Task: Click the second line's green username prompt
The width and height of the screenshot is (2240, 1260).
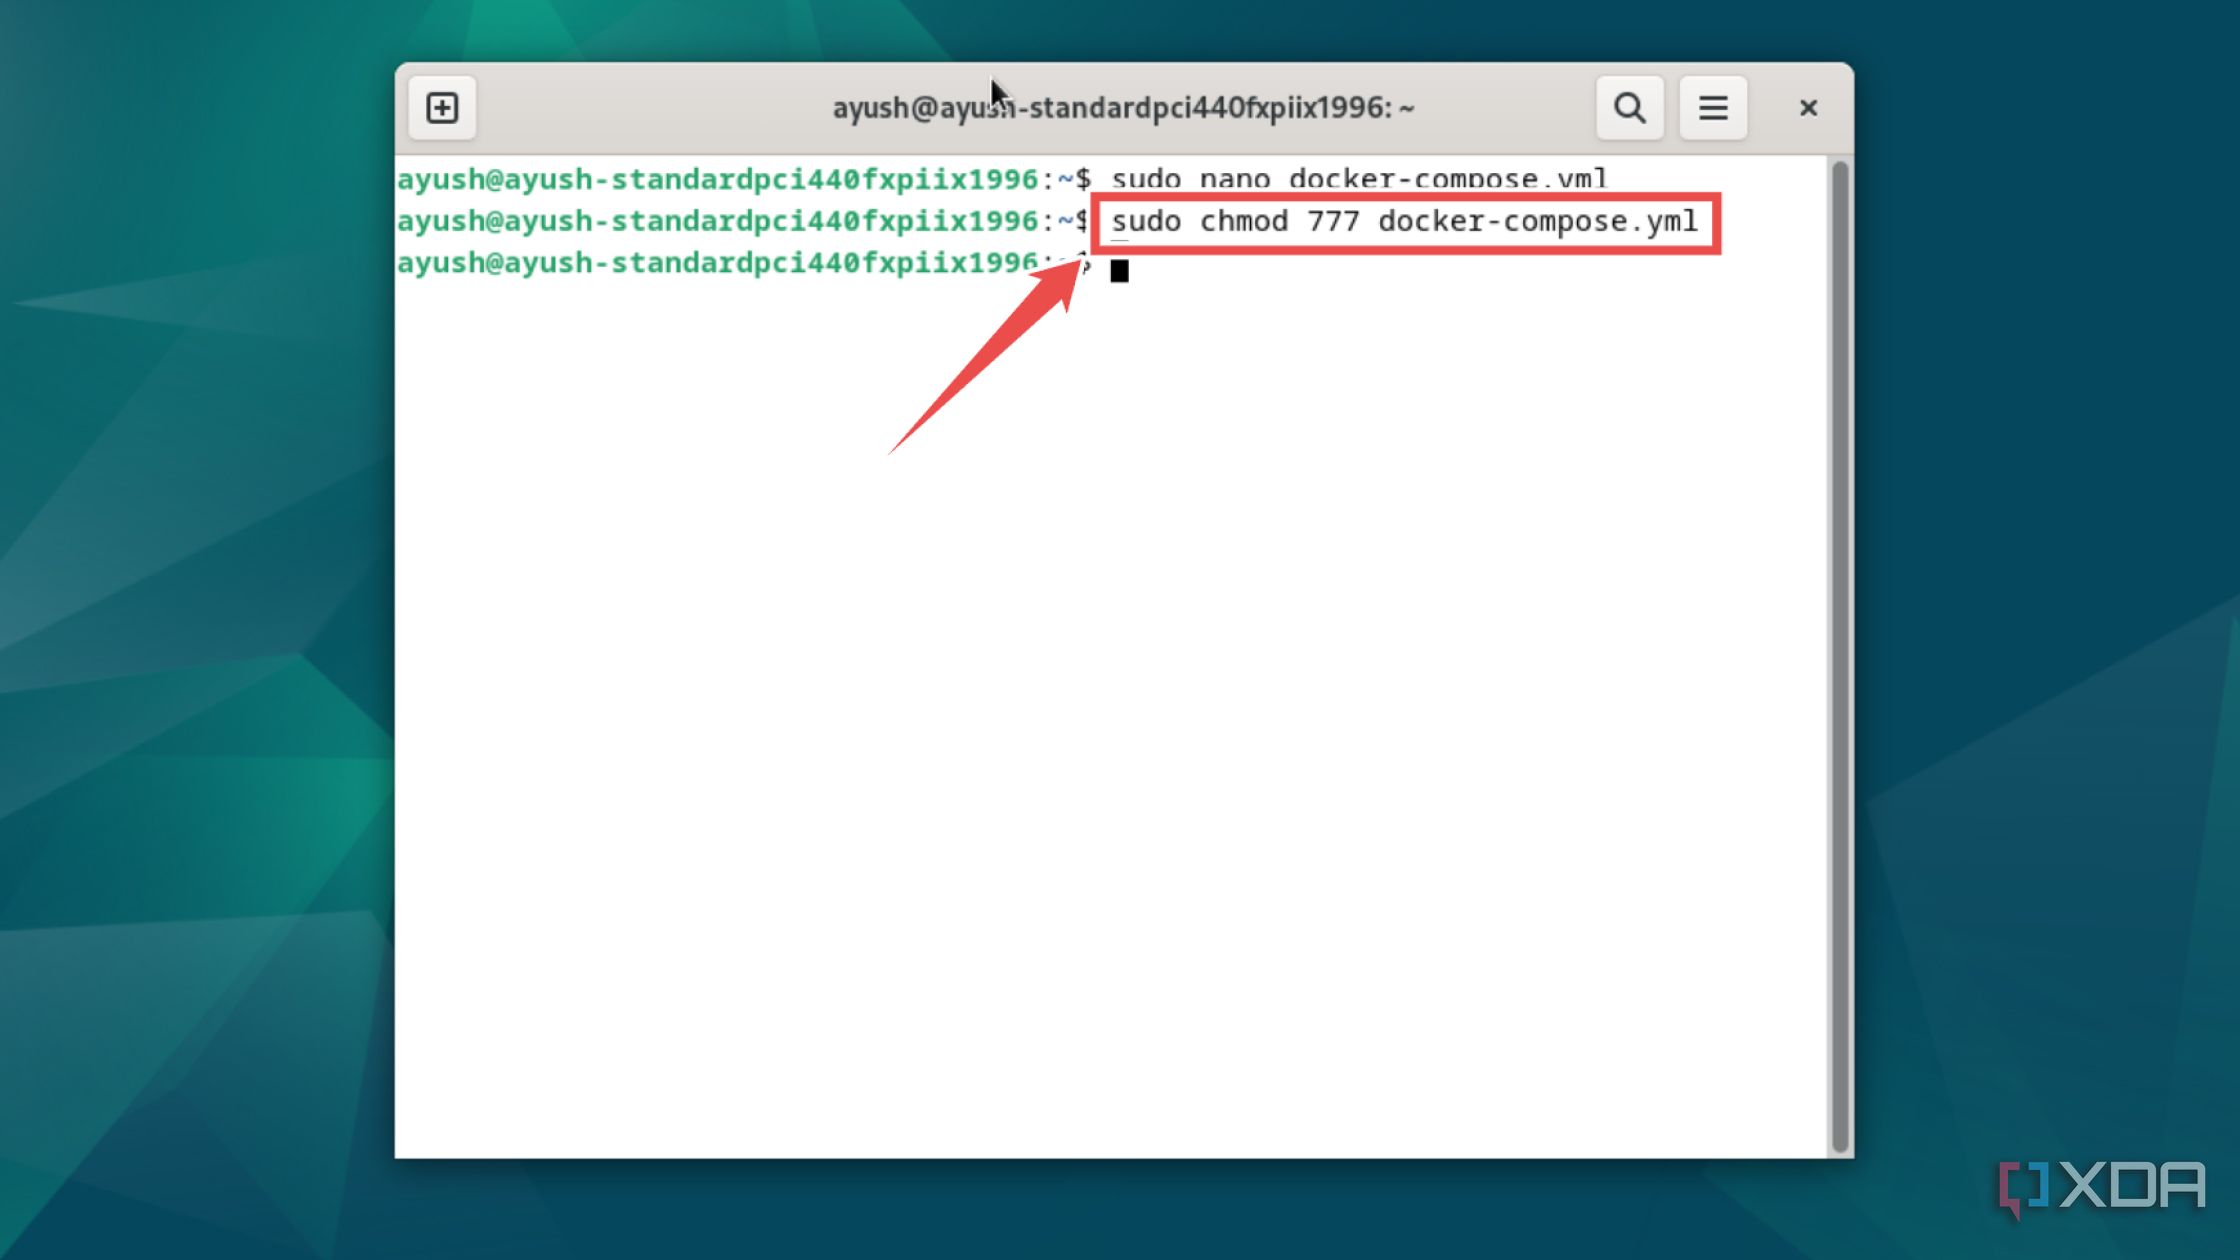Action: [x=717, y=221]
